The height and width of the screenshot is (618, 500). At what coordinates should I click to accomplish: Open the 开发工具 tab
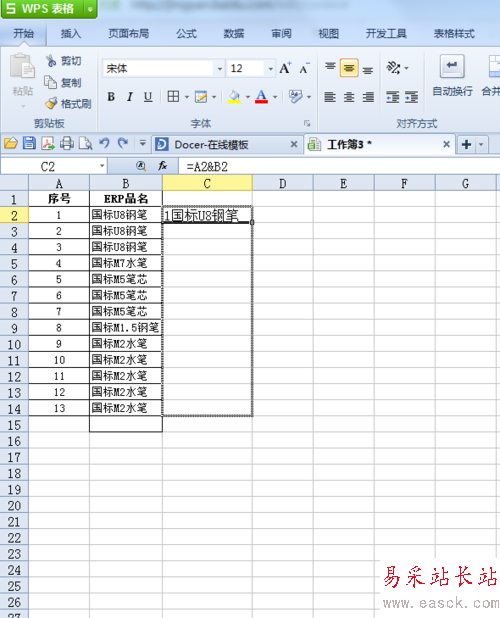click(386, 34)
